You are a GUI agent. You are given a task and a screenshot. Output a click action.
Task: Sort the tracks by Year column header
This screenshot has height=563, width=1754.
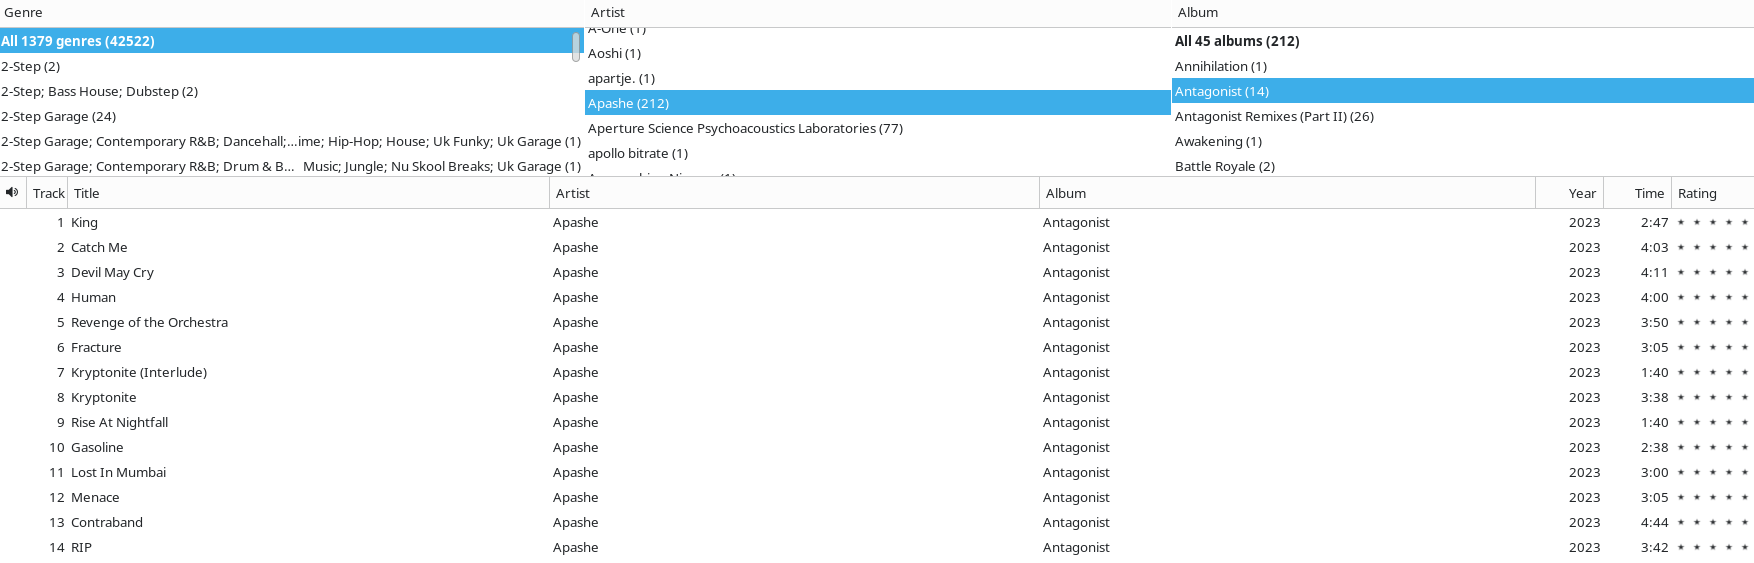(x=1581, y=193)
